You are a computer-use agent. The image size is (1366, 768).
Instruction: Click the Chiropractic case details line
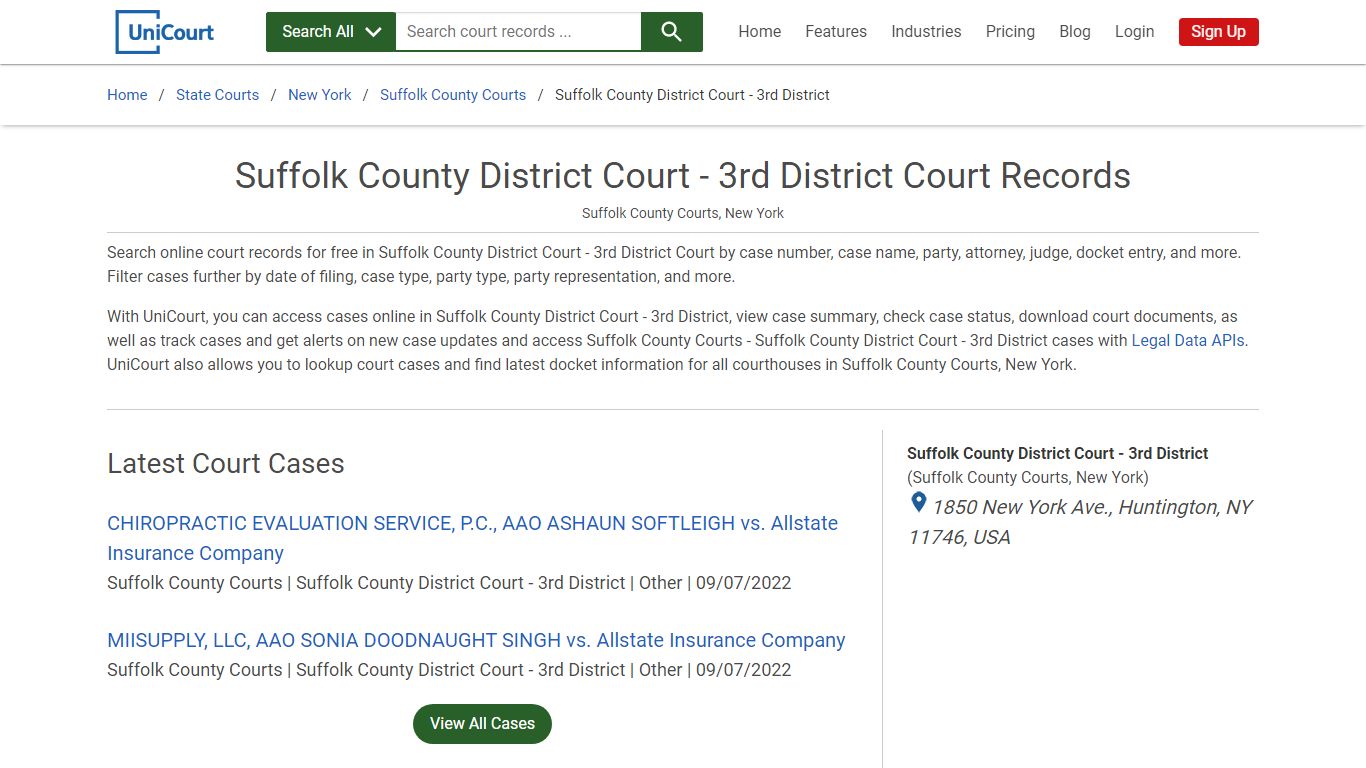pyautogui.click(x=449, y=583)
